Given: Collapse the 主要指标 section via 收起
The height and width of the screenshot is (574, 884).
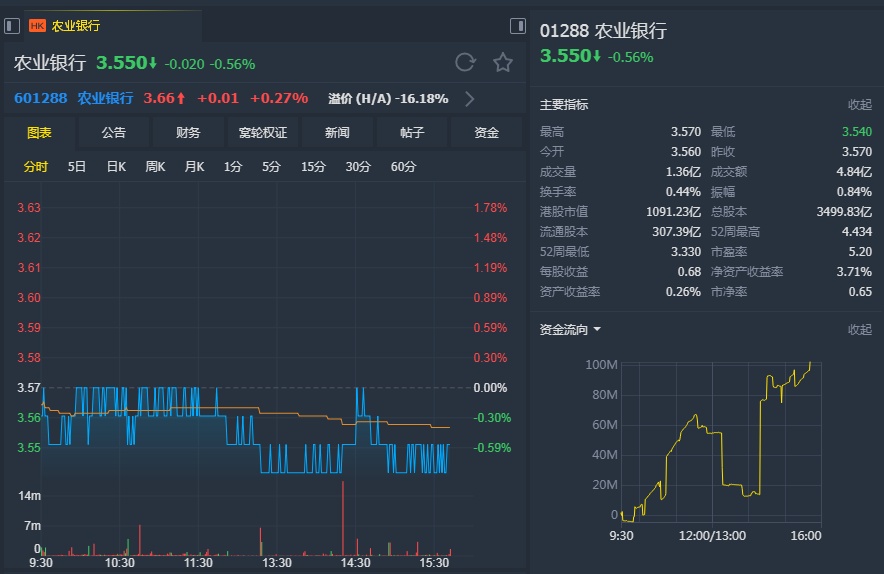Looking at the screenshot, I should click(860, 105).
